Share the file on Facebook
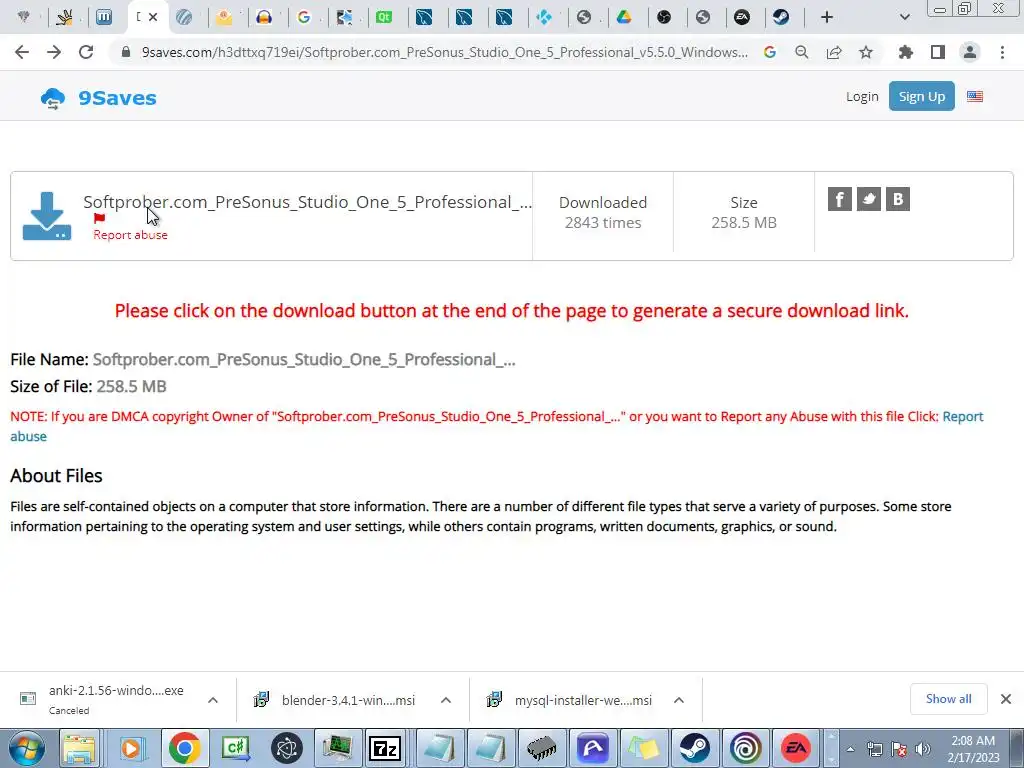 pyautogui.click(x=840, y=199)
